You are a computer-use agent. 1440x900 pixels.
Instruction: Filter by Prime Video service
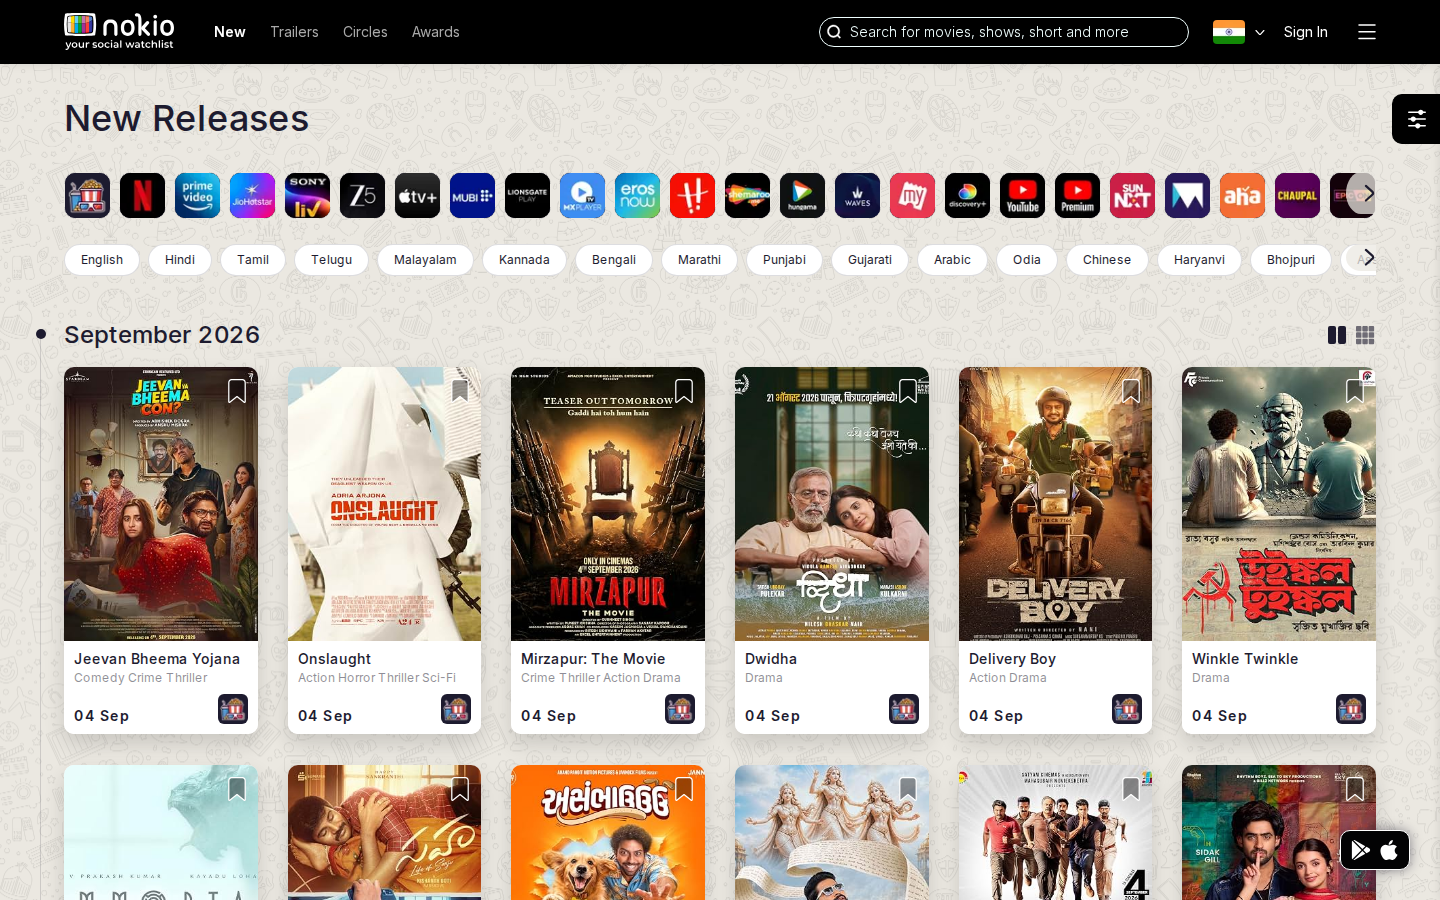click(197, 196)
